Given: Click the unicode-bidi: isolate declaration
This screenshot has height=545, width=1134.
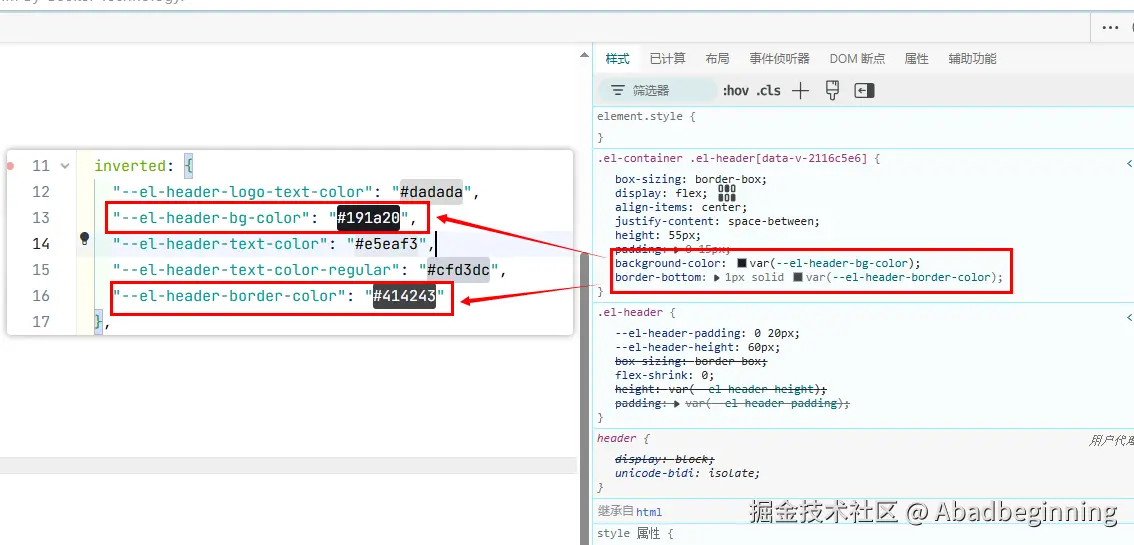Looking at the screenshot, I should pos(688,473).
